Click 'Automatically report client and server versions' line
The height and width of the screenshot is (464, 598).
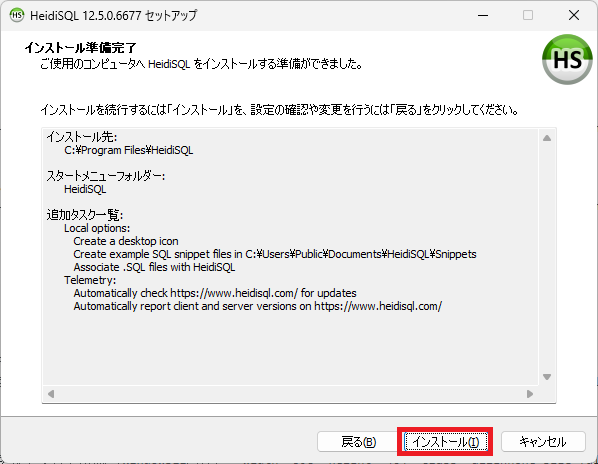coord(257,306)
